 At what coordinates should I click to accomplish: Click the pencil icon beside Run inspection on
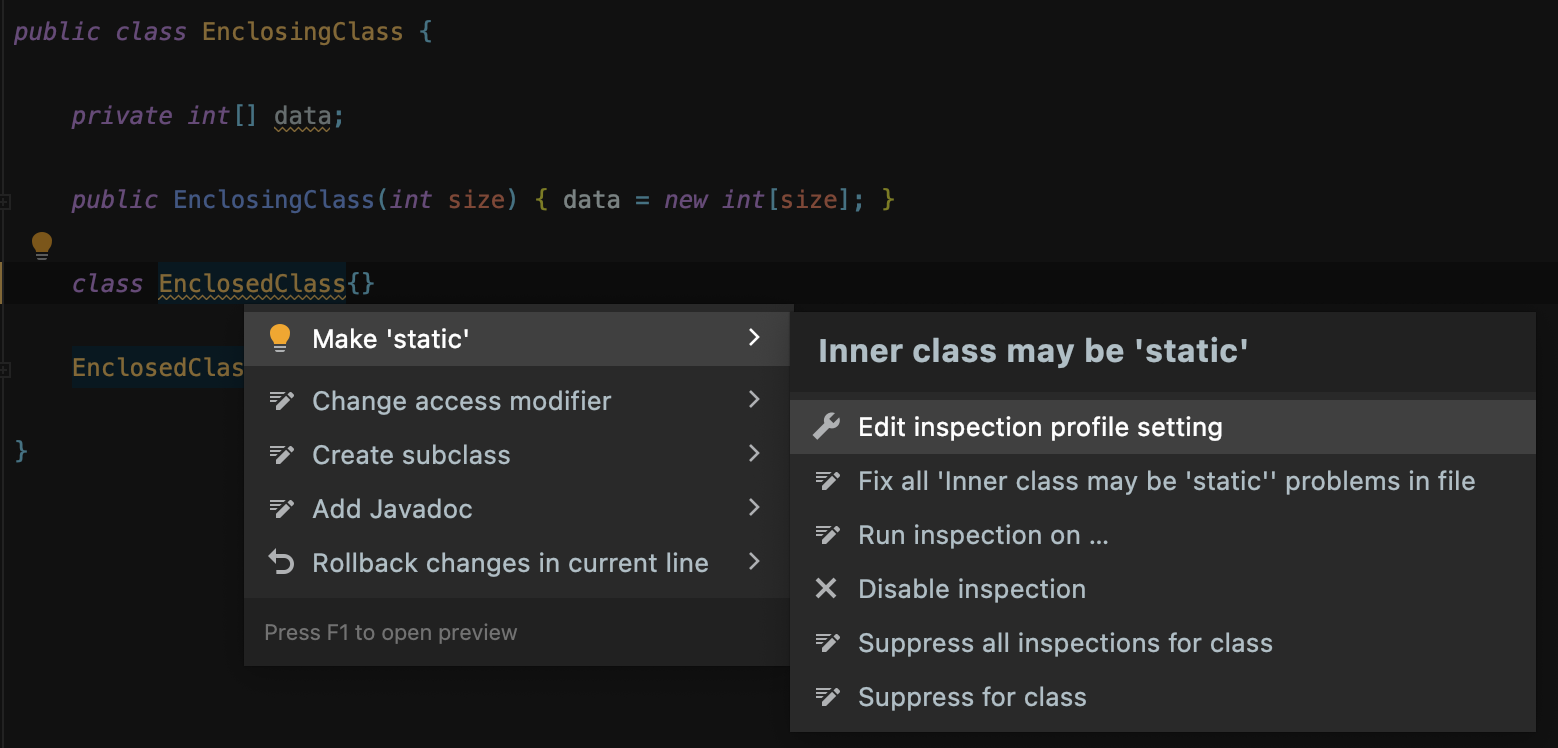[827, 535]
